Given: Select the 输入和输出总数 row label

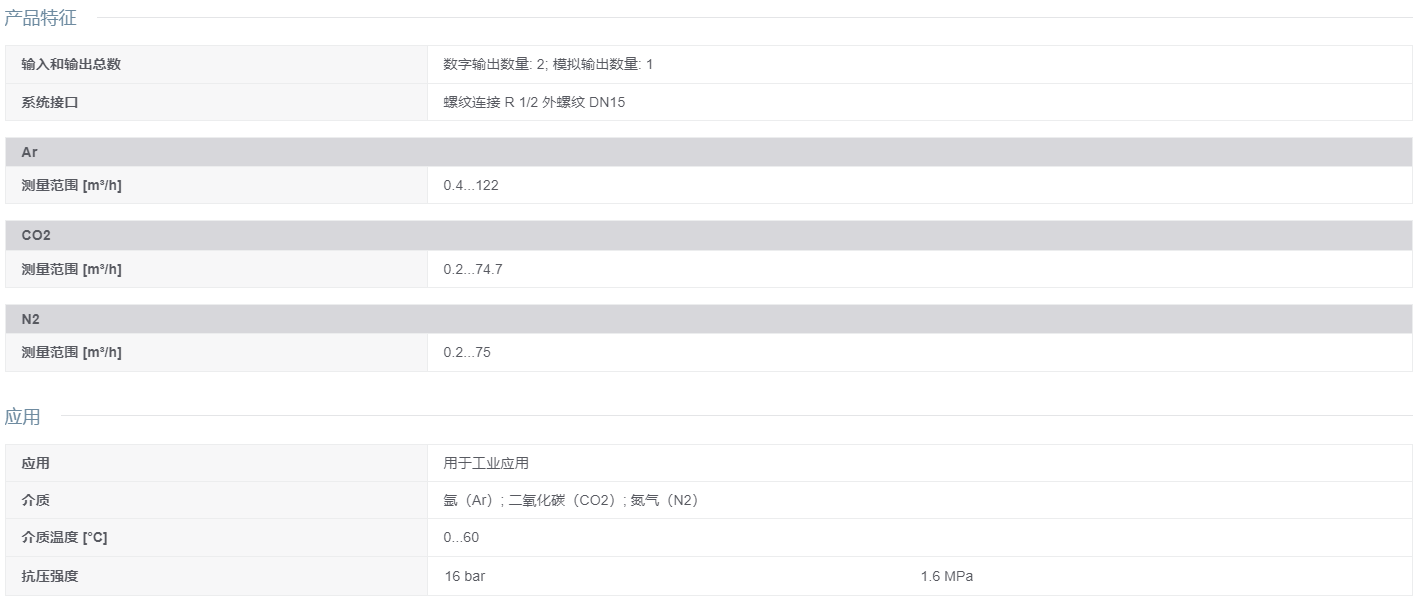Looking at the screenshot, I should (x=71, y=64).
